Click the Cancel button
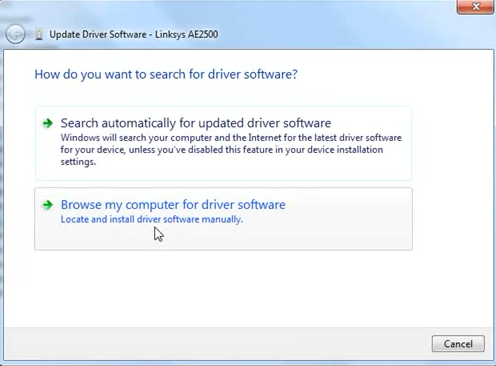This screenshot has height=366, width=496. tap(458, 344)
